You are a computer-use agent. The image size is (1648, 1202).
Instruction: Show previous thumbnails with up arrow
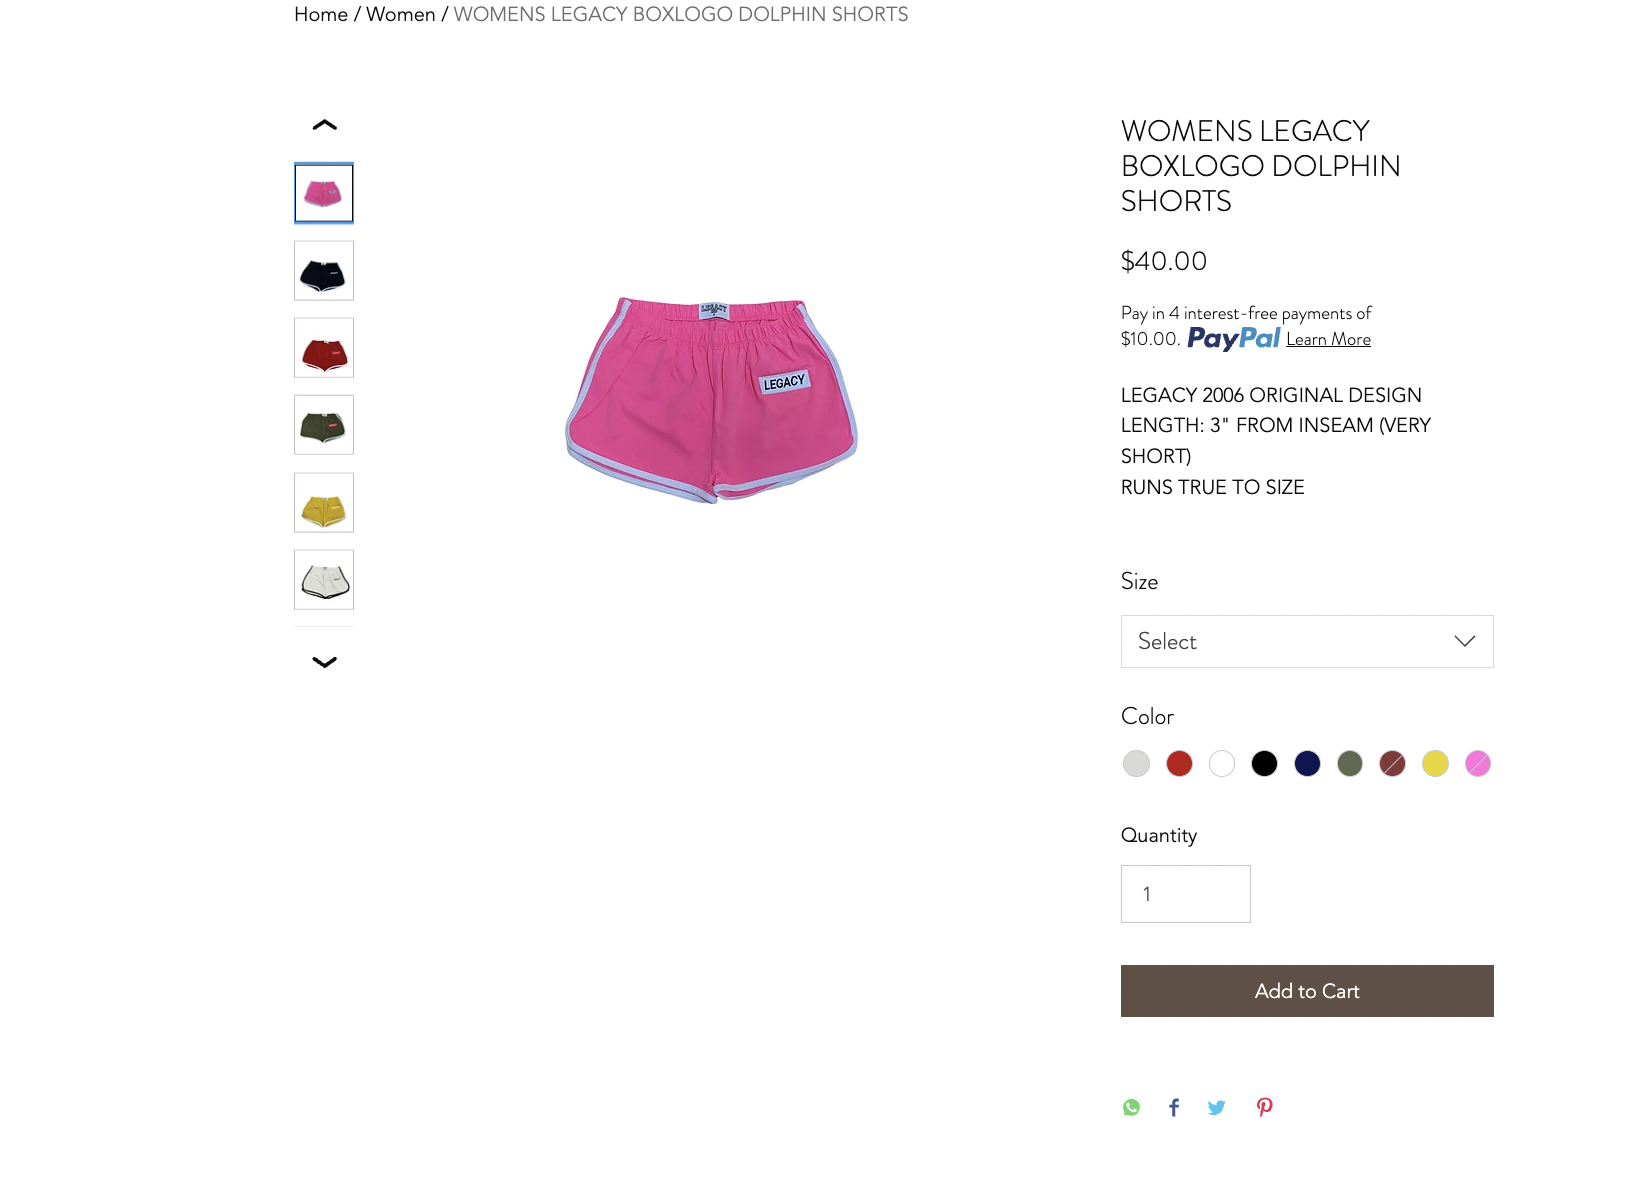click(x=324, y=125)
